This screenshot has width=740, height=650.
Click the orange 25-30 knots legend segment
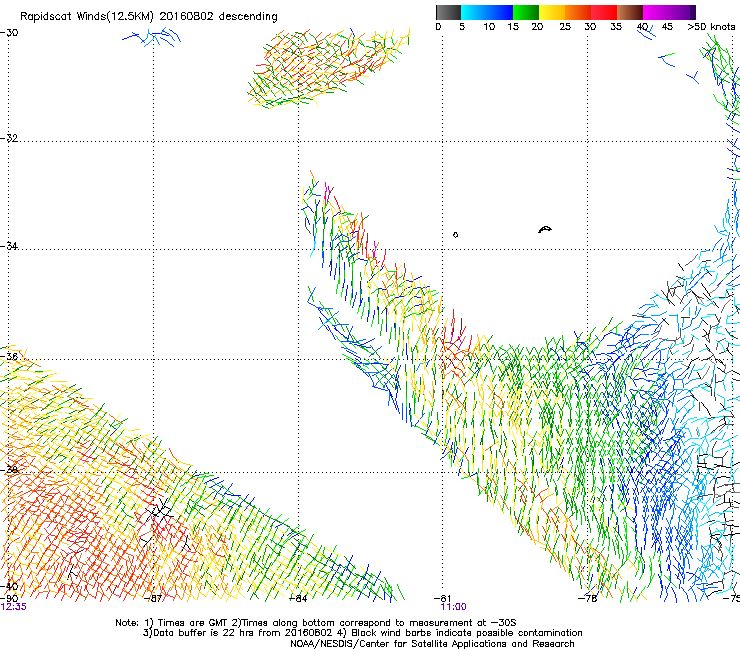[x=578, y=12]
